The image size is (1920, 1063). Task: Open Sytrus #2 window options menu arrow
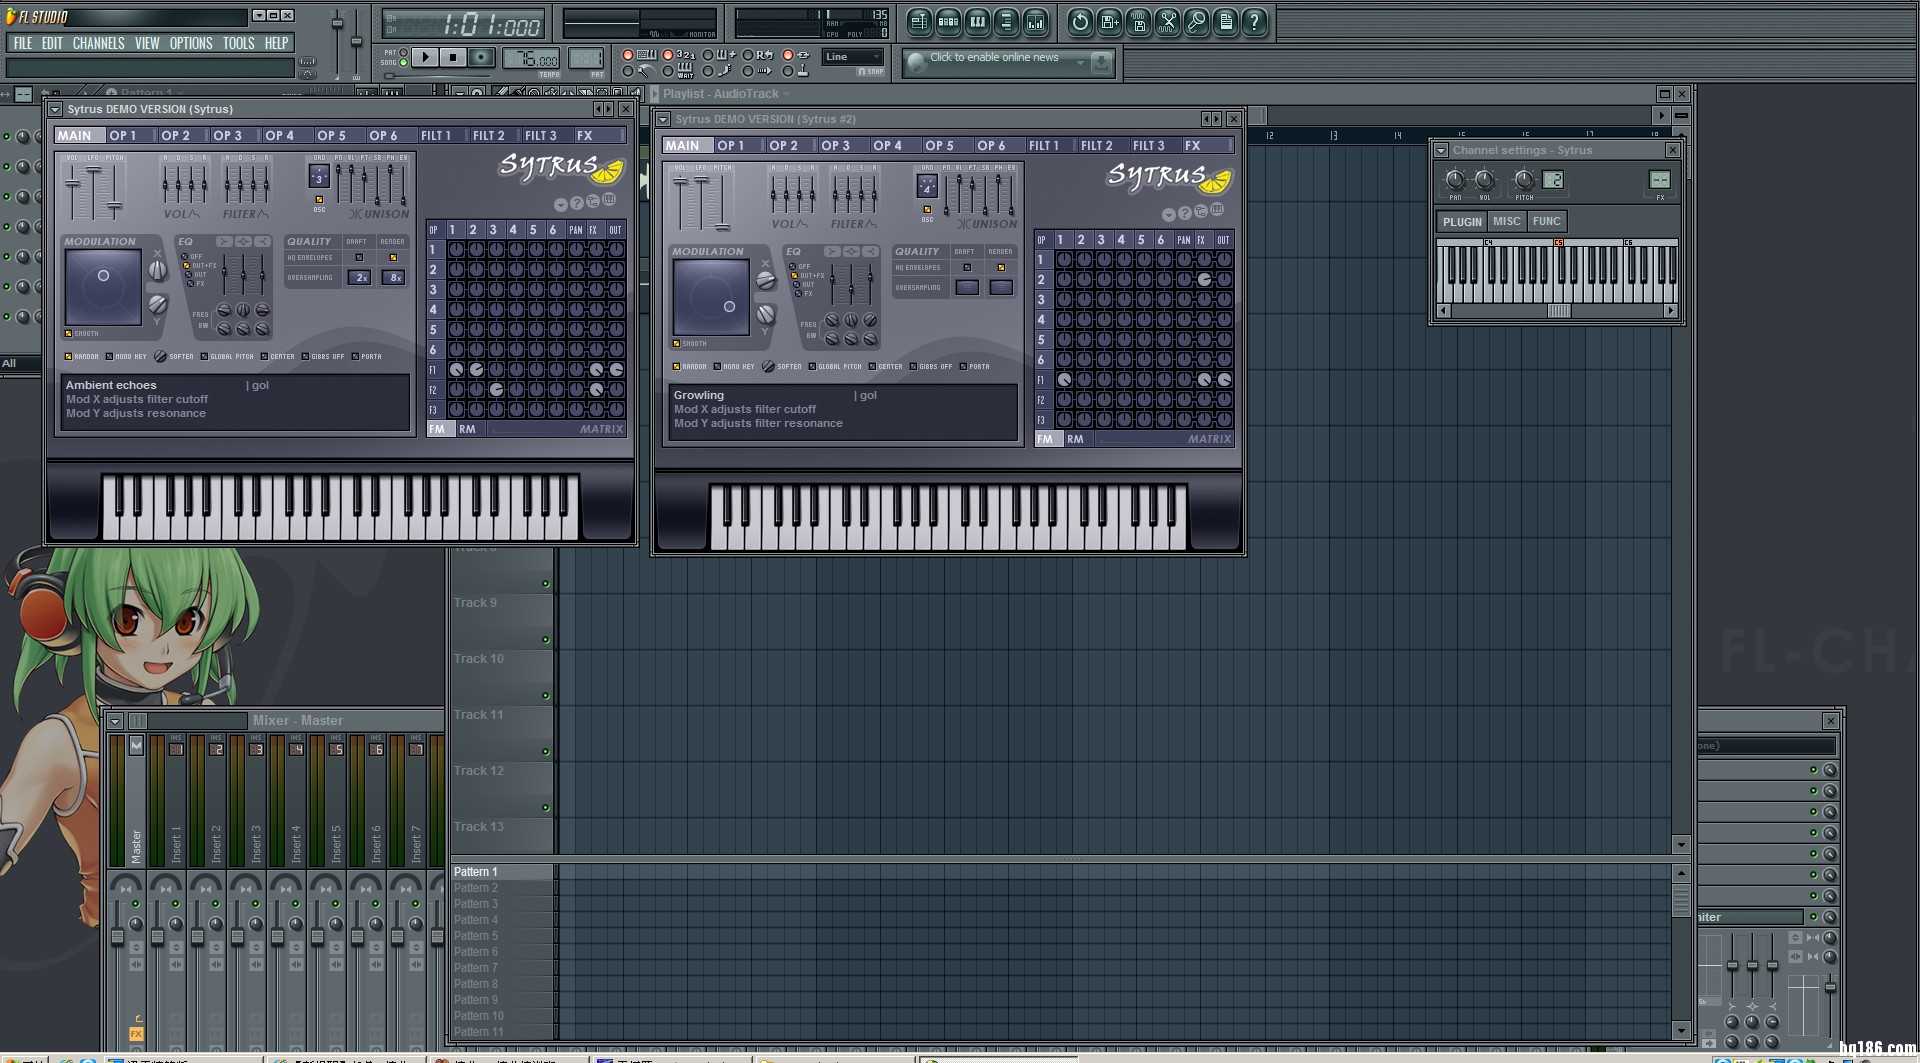(663, 120)
